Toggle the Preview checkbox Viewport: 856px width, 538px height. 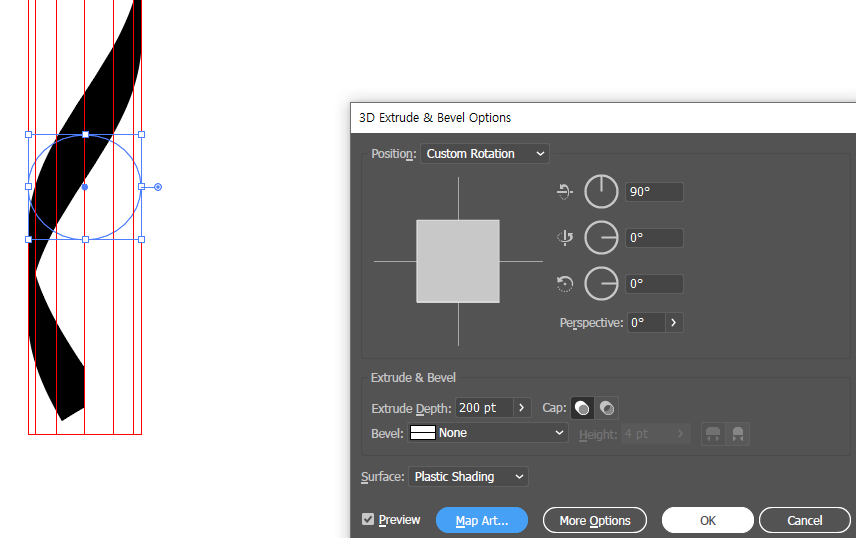click(x=368, y=519)
